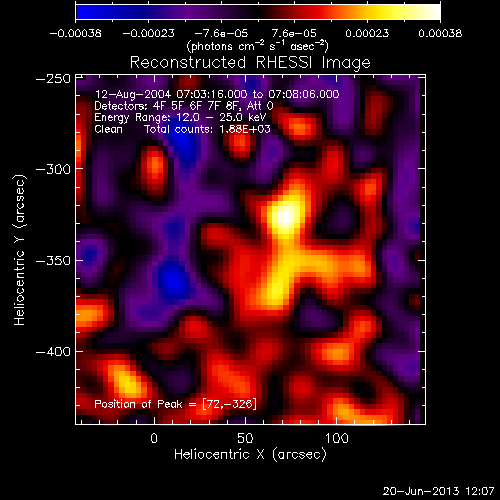Click the 100 tick label on the X axis

(x=337, y=438)
